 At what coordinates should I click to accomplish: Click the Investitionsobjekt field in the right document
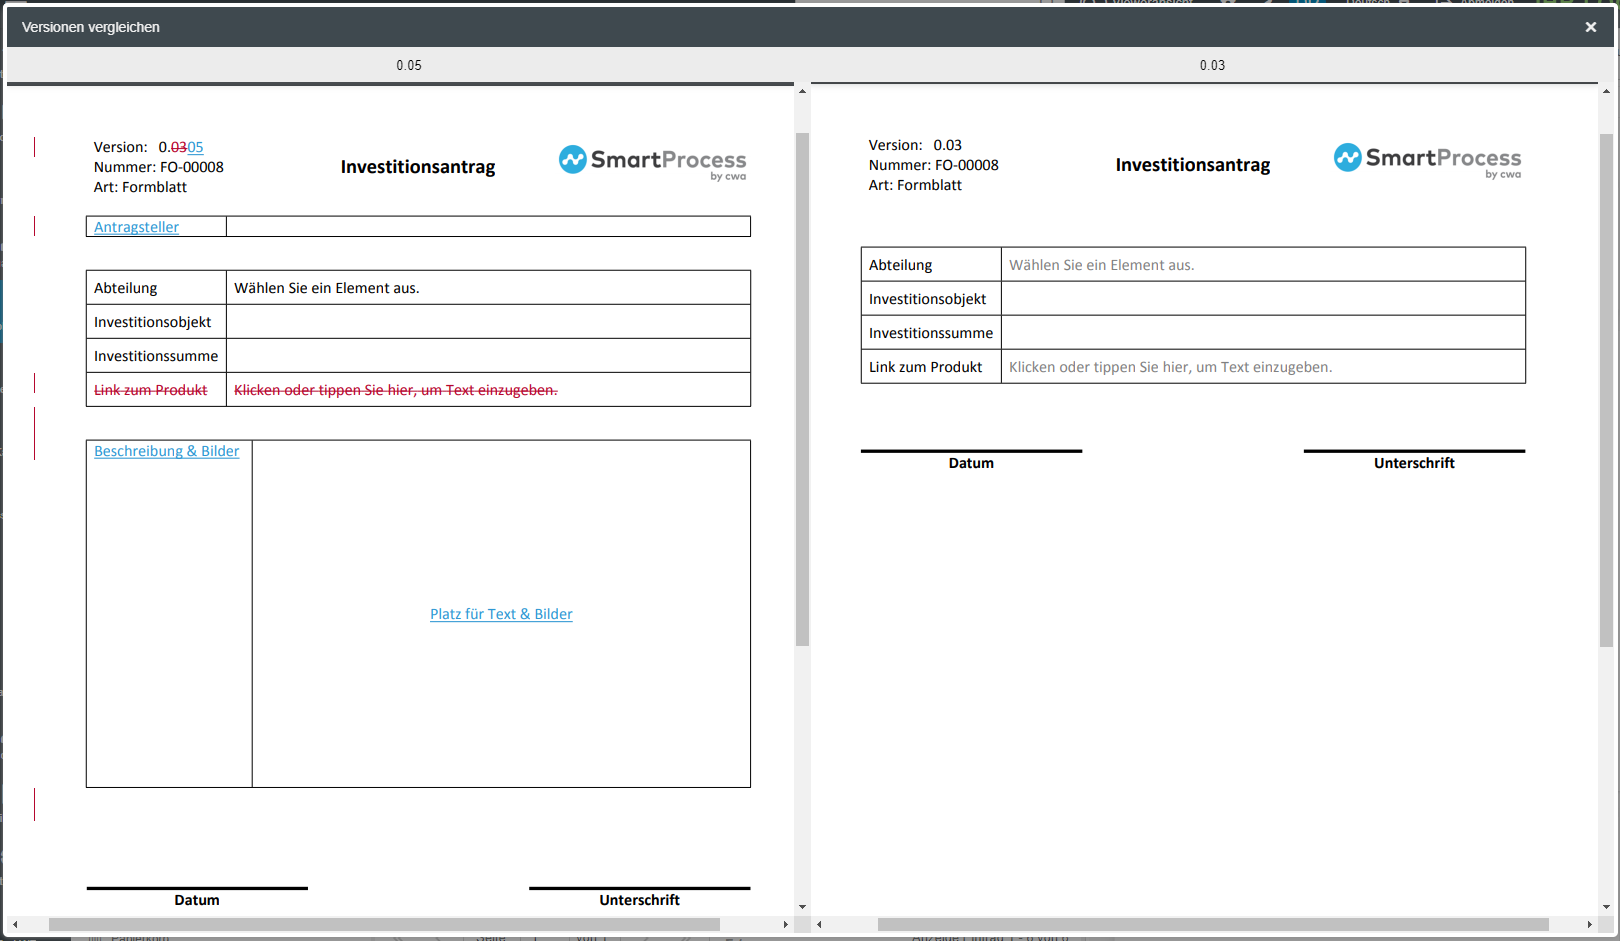1263,299
